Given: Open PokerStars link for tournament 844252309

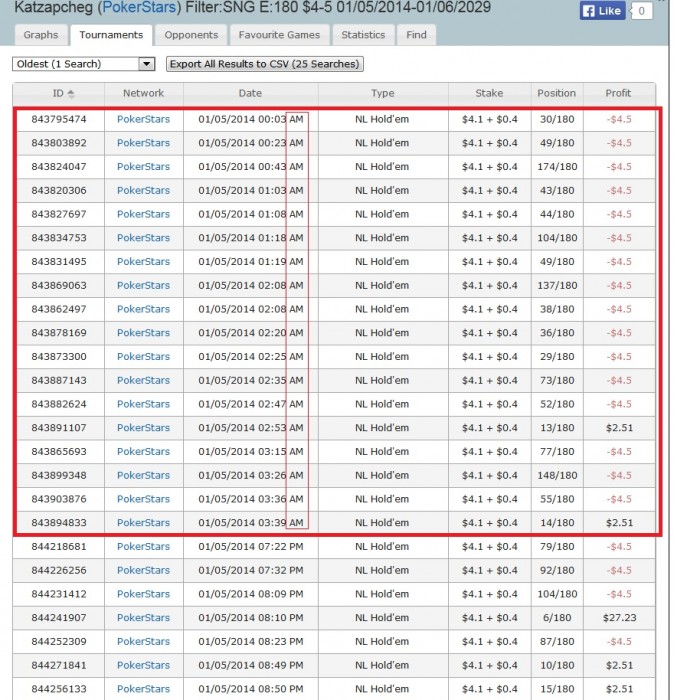Looking at the screenshot, I should (144, 642).
